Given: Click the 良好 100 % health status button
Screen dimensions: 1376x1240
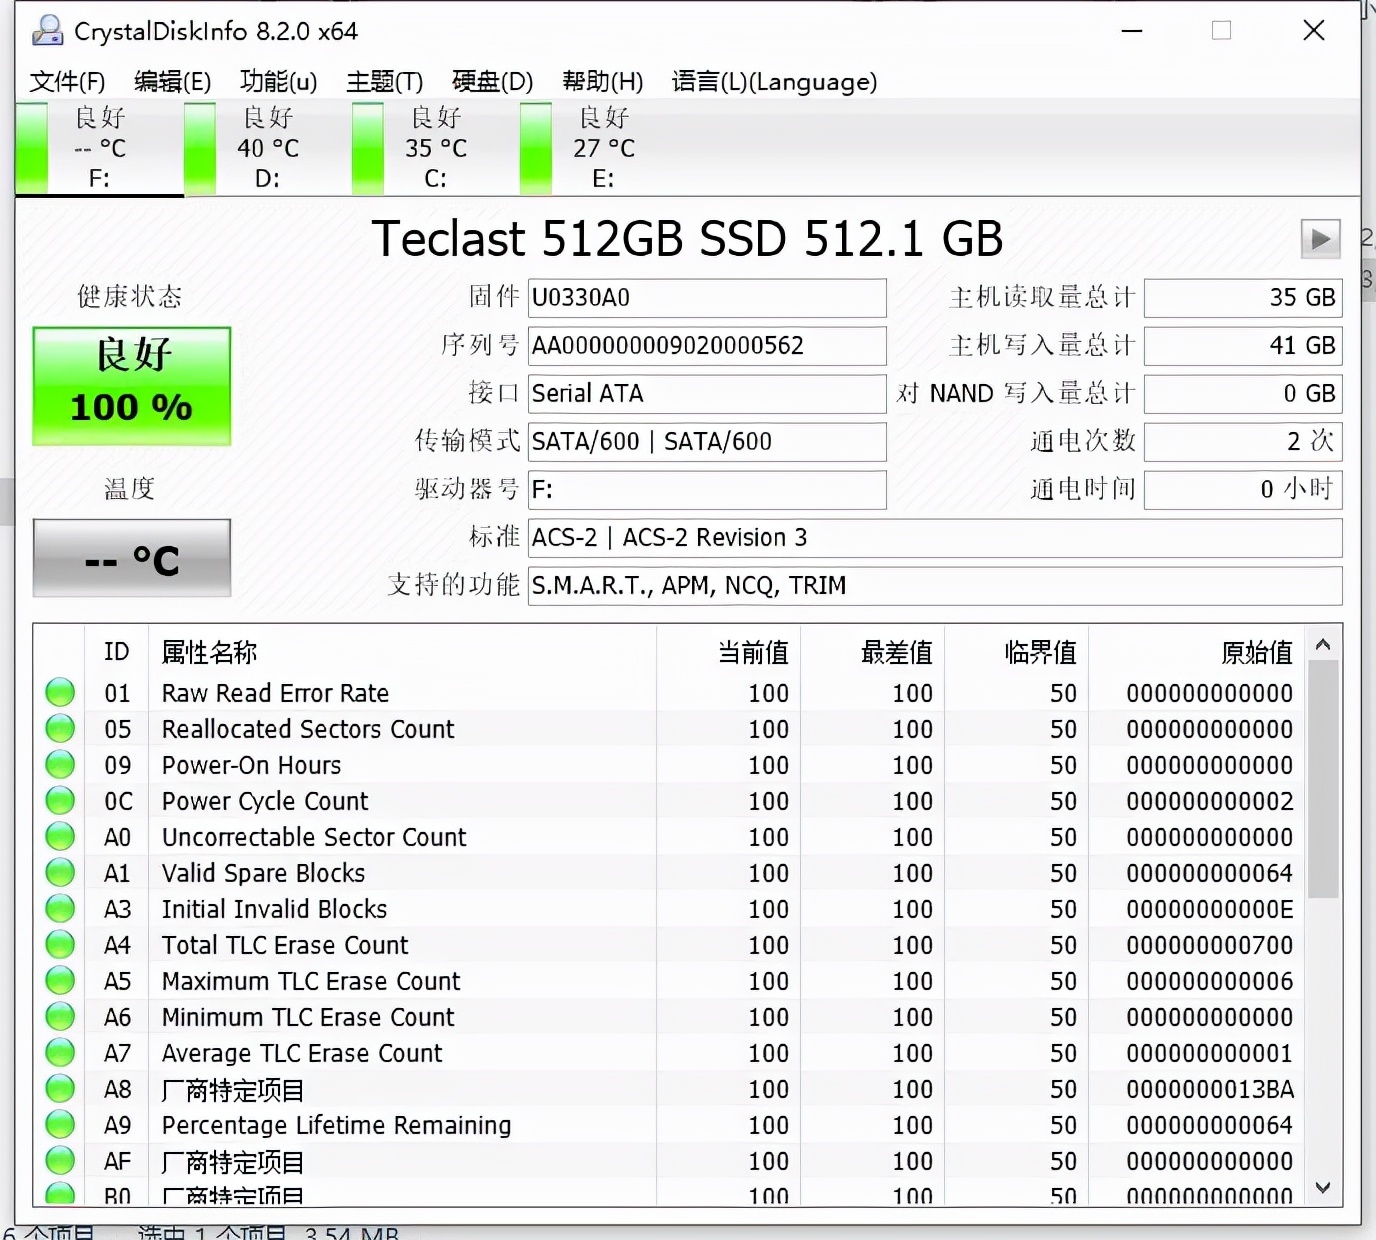Looking at the screenshot, I should (x=132, y=385).
